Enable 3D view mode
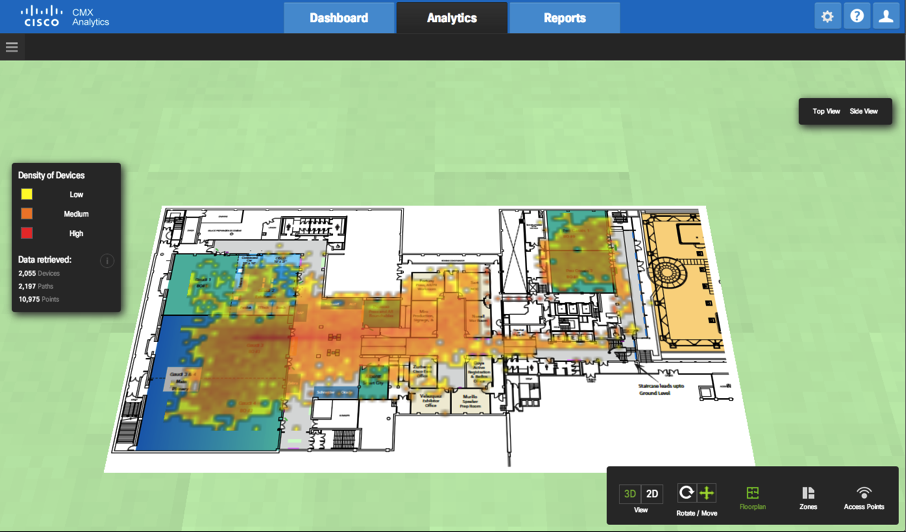The image size is (906, 532). tap(630, 494)
